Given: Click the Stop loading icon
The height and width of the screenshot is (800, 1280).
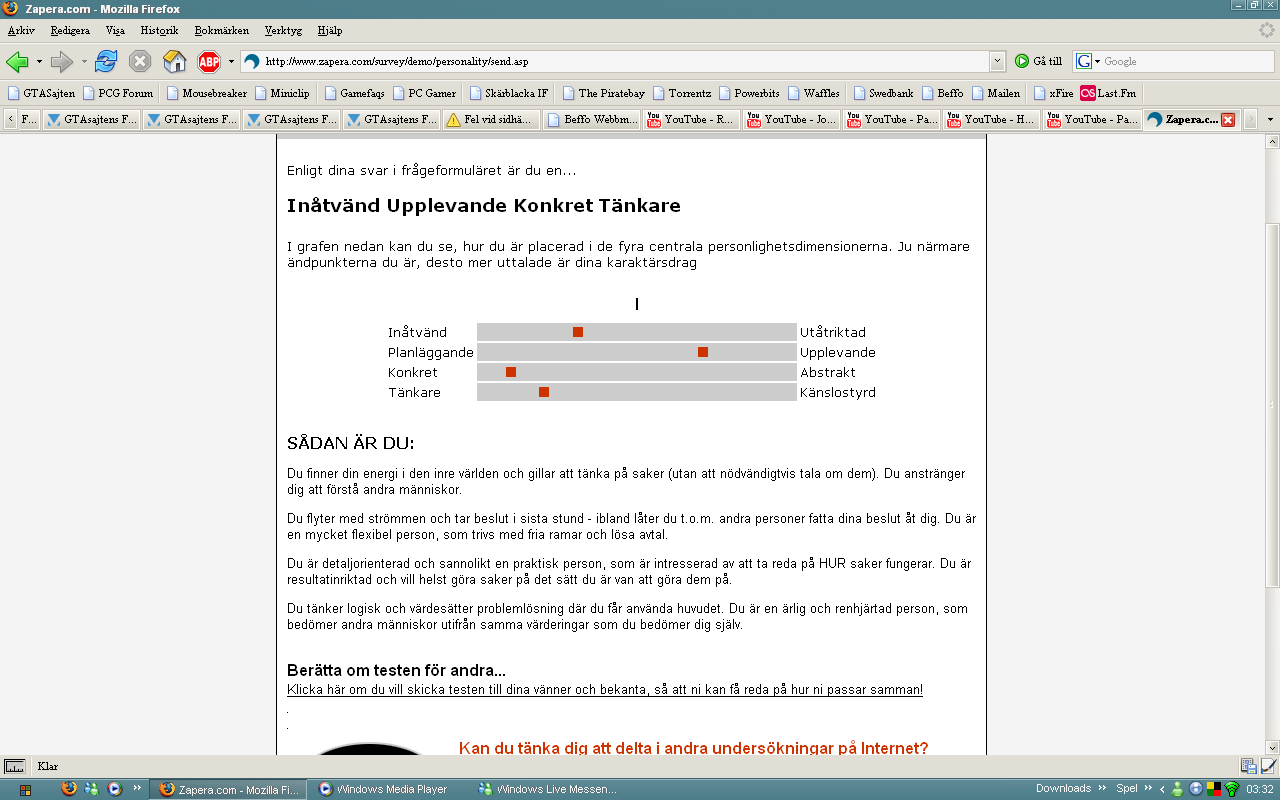Looking at the screenshot, I should click(140, 61).
